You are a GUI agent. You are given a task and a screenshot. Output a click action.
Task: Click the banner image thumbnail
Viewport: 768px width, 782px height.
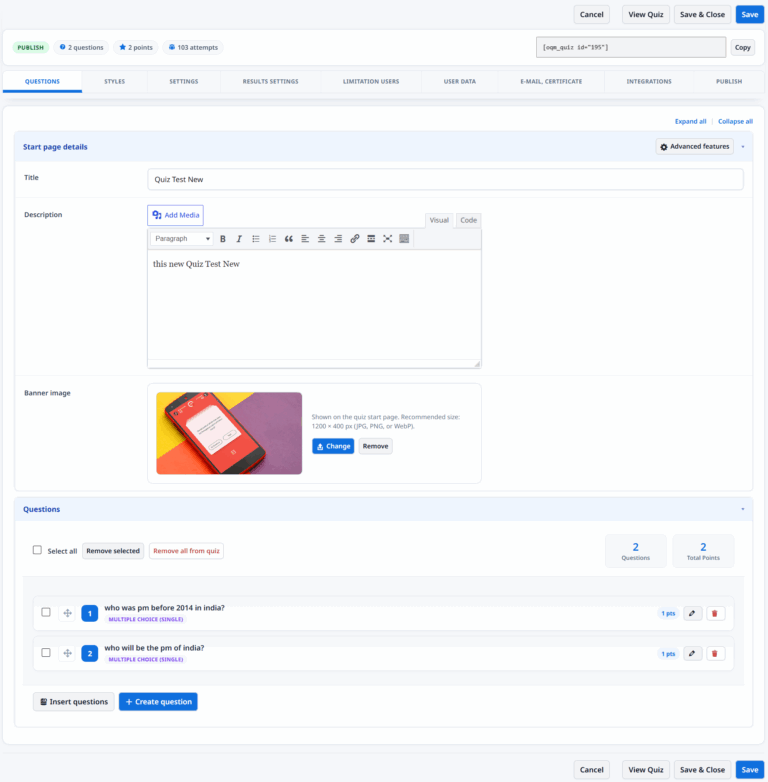(229, 433)
